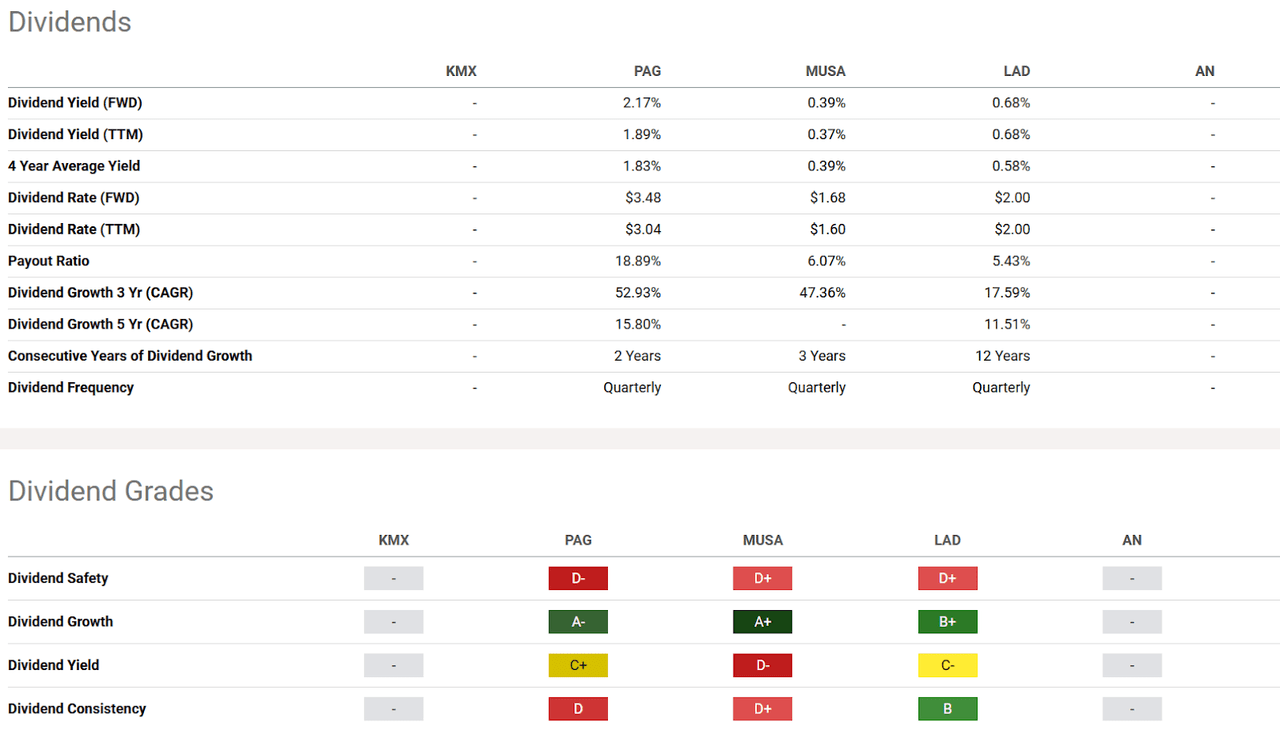
Task: Click the Dividend Frequency row label
Action: 71,388
